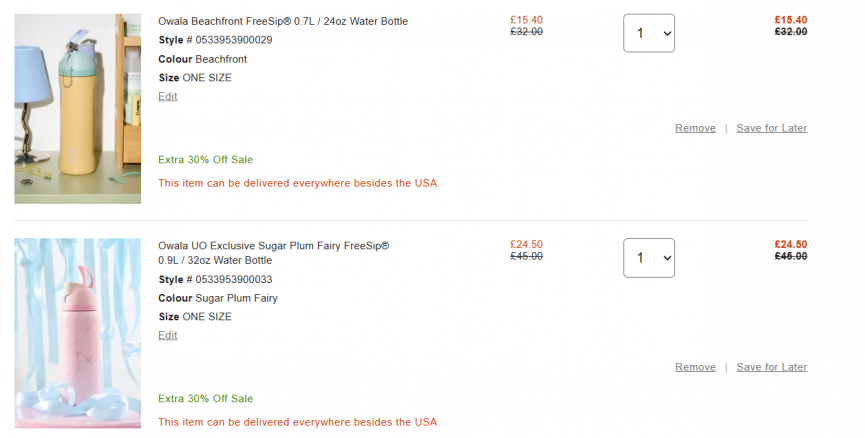Click the Colour Beachfront label
The image size is (865, 438).
click(202, 59)
